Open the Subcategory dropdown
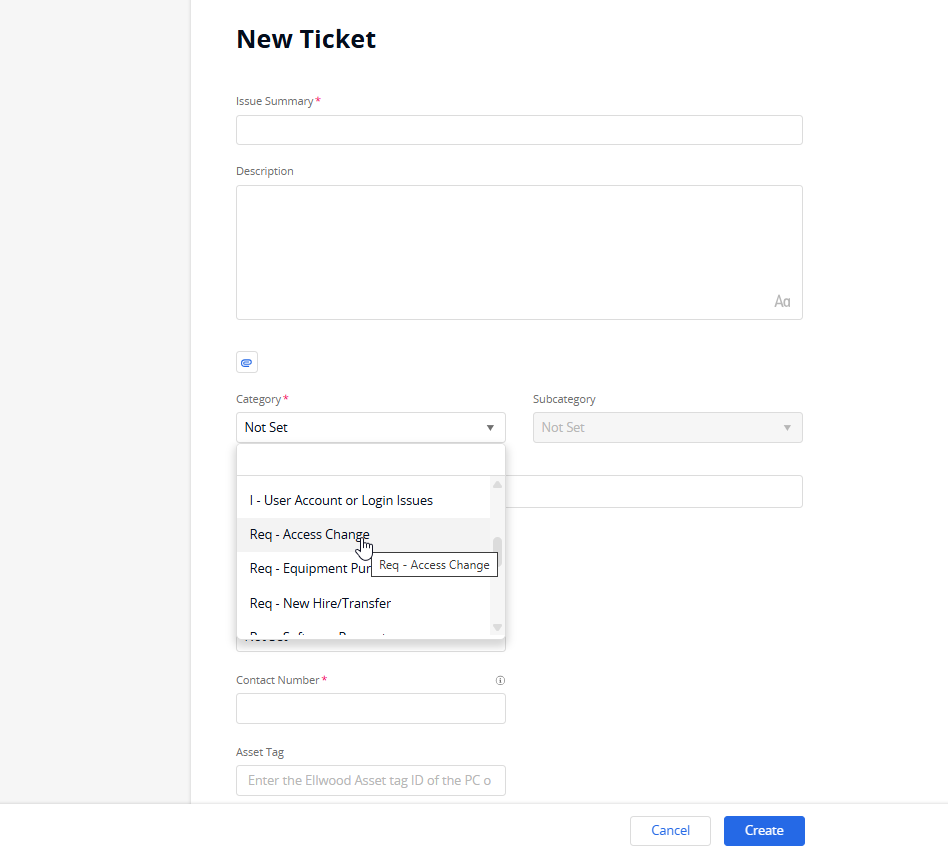The height and width of the screenshot is (846, 948). point(667,428)
